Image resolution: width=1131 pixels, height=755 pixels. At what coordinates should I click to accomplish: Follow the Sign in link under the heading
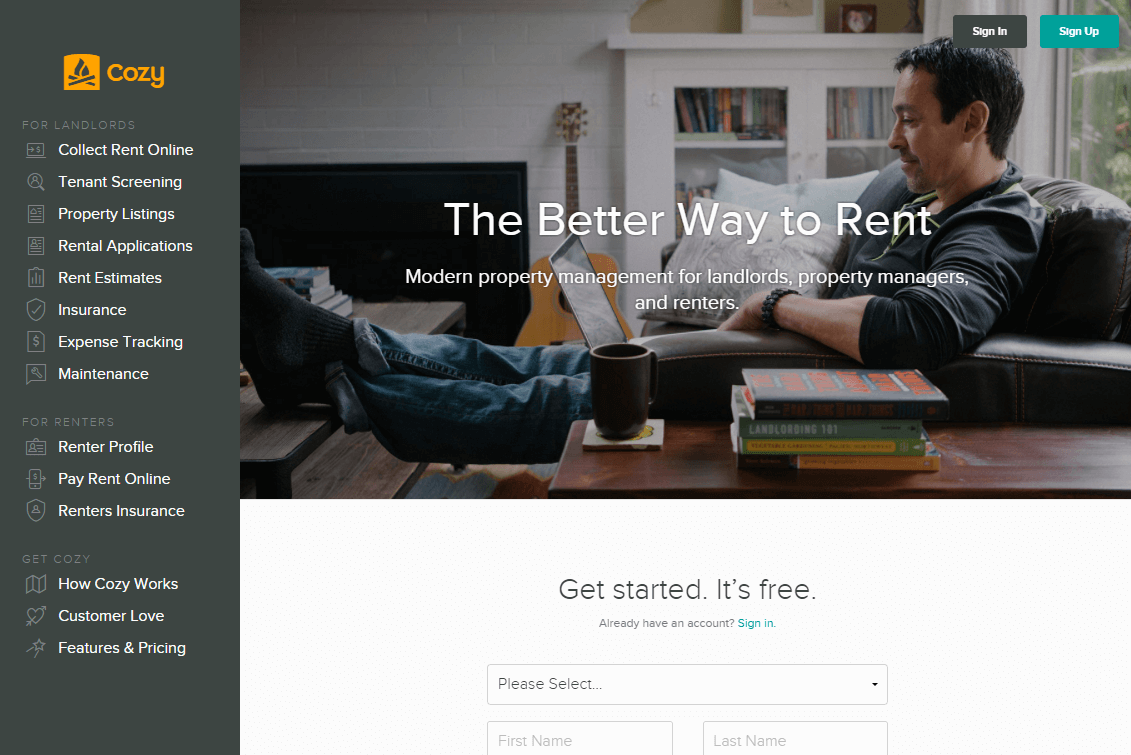755,623
